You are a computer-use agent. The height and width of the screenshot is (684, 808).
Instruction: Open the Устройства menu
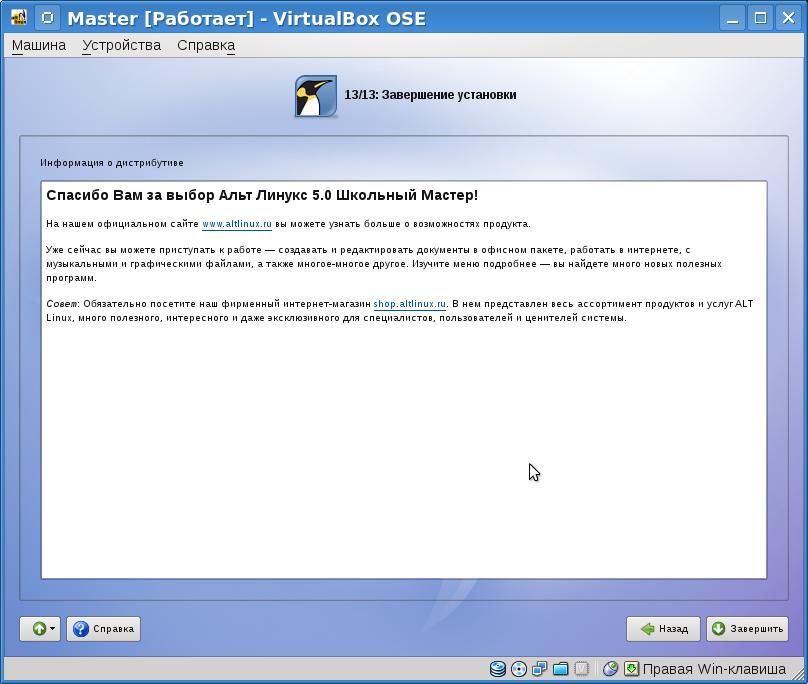[121, 45]
